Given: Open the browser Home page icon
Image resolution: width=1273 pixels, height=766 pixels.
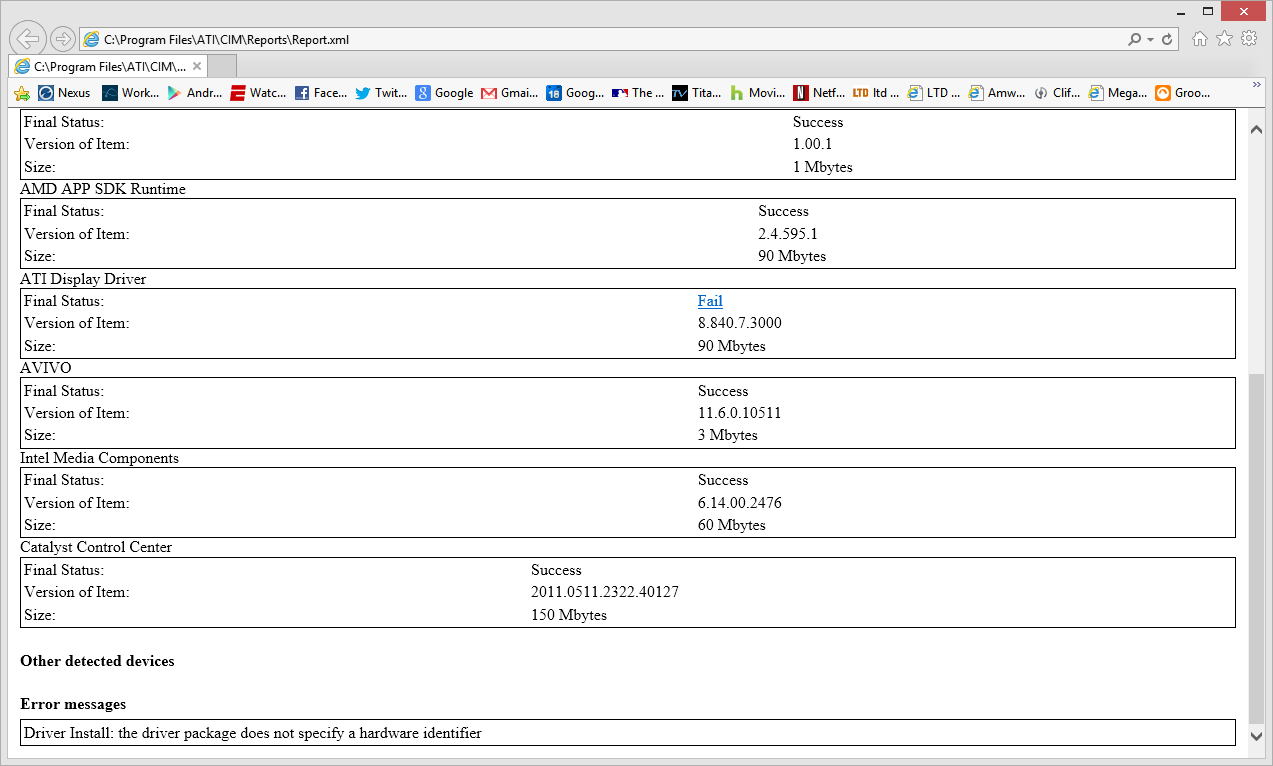Looking at the screenshot, I should click(x=1200, y=38).
